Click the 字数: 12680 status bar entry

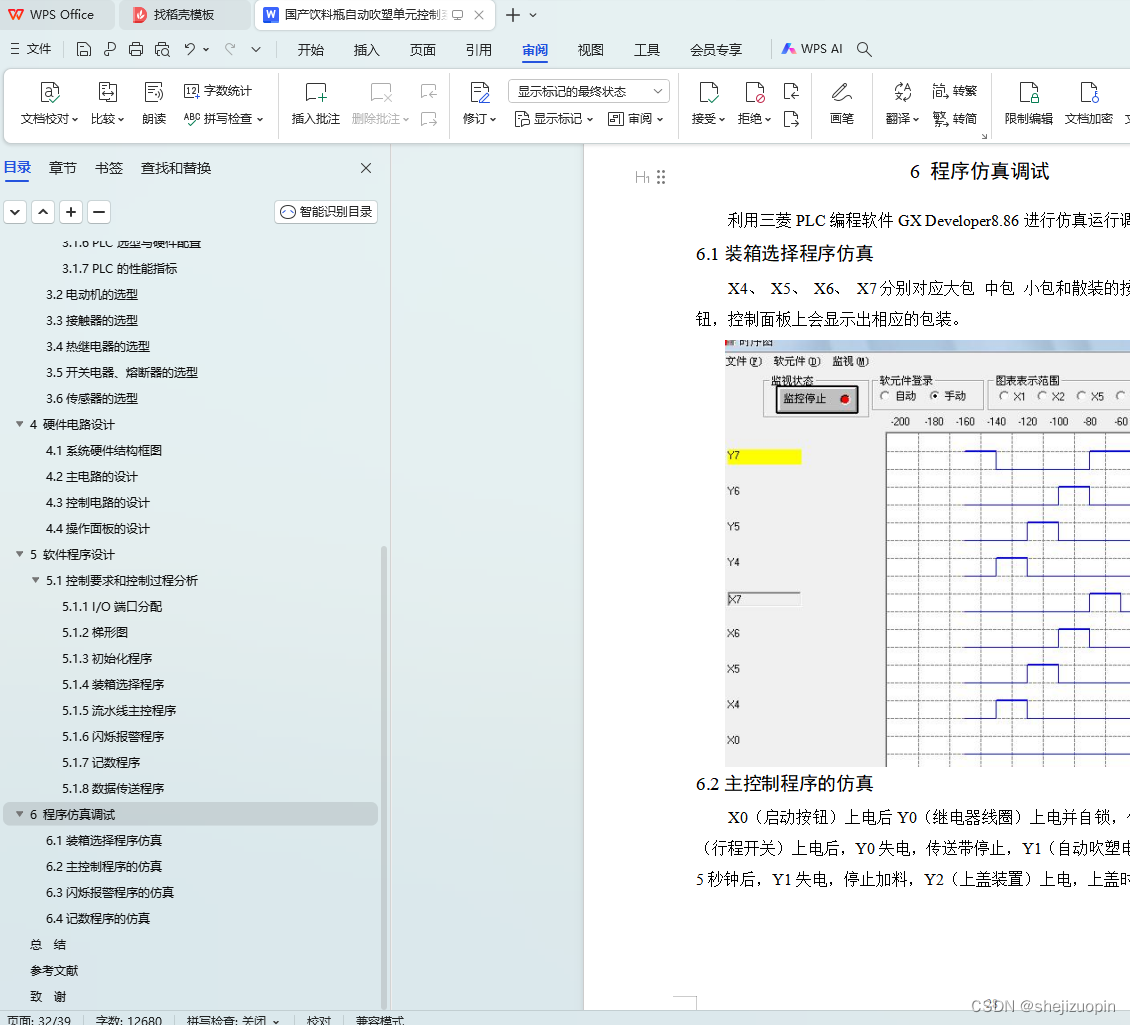[x=129, y=1019]
